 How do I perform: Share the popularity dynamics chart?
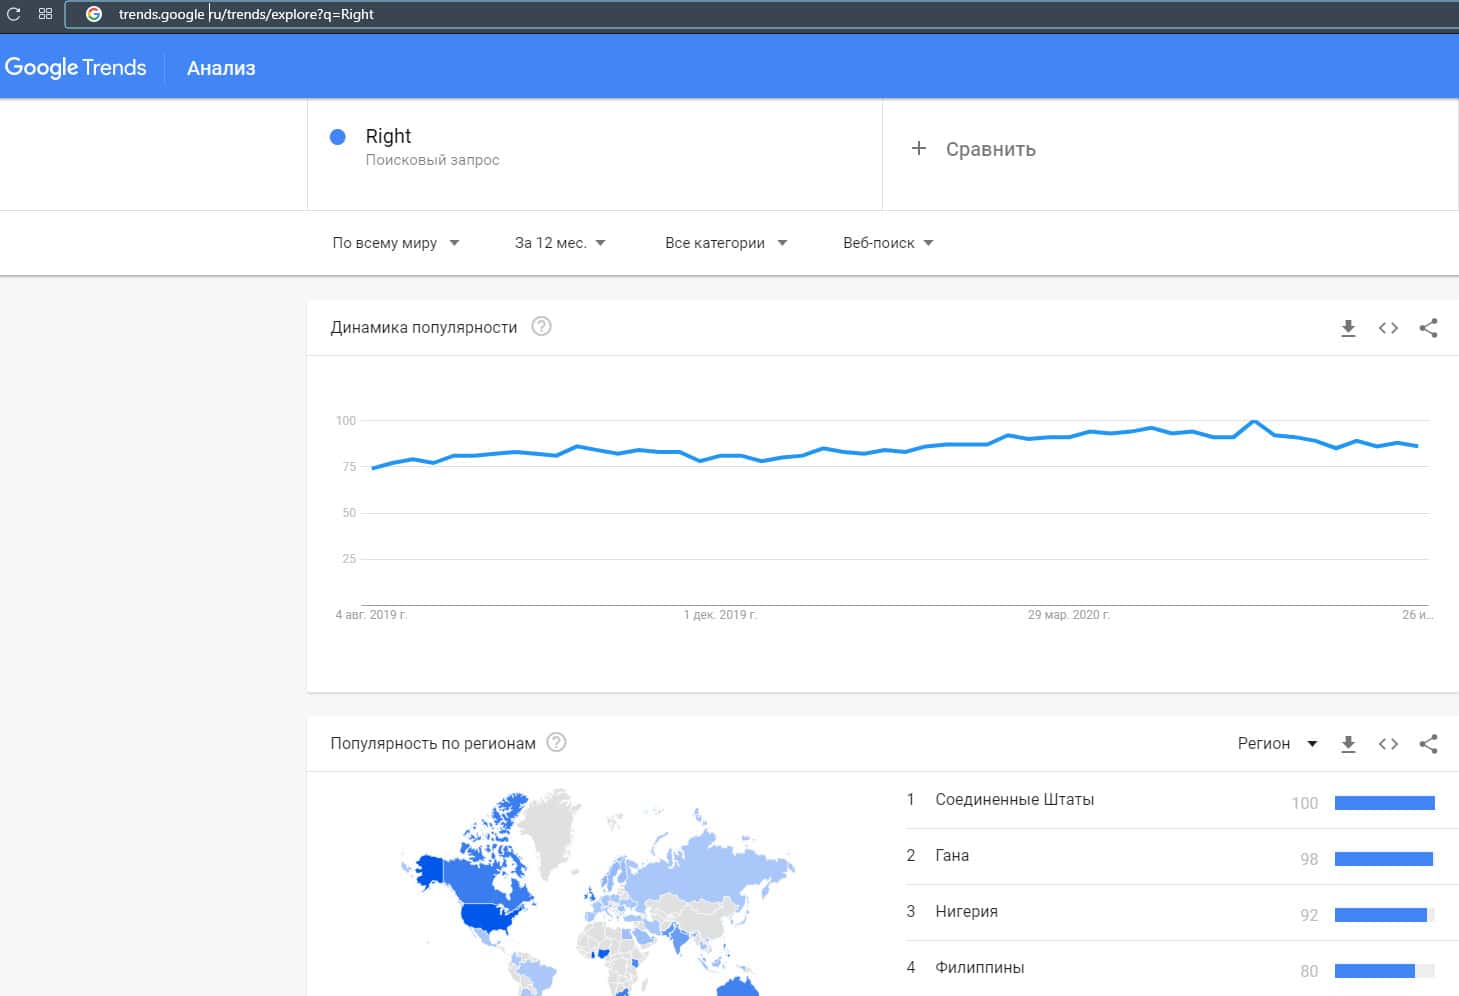point(1428,328)
